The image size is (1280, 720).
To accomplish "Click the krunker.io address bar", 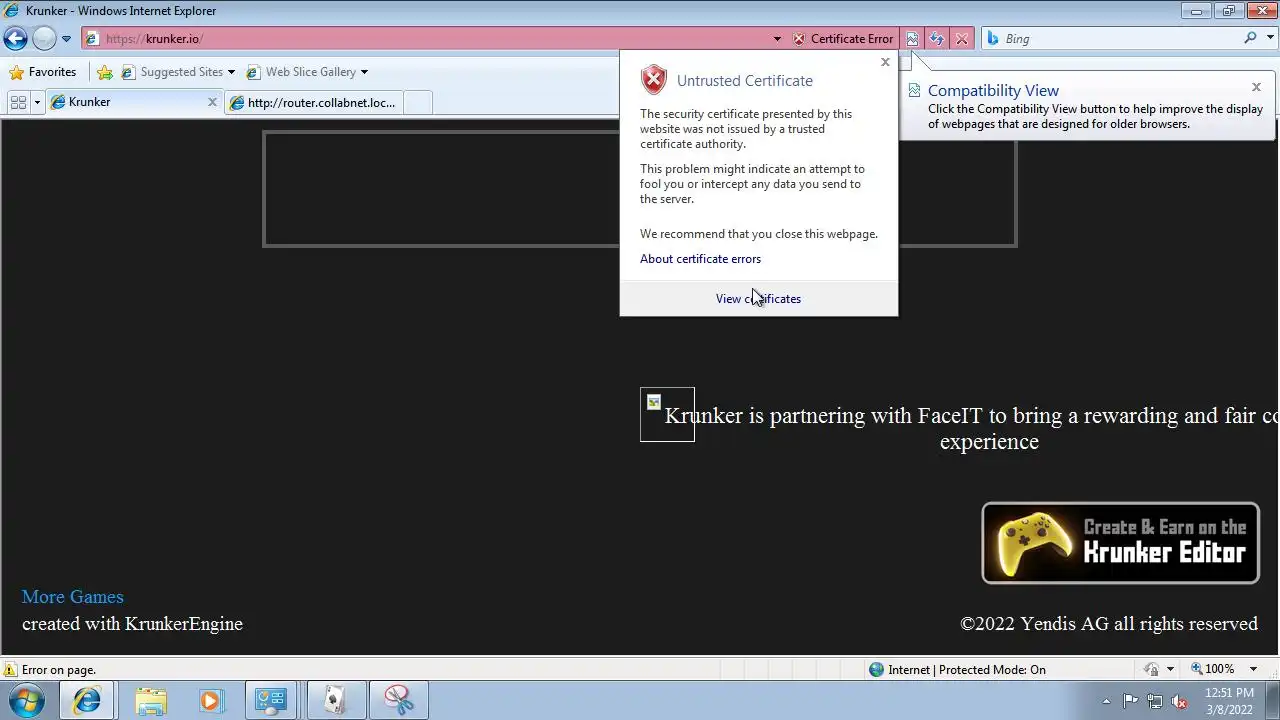I will pos(430,39).
